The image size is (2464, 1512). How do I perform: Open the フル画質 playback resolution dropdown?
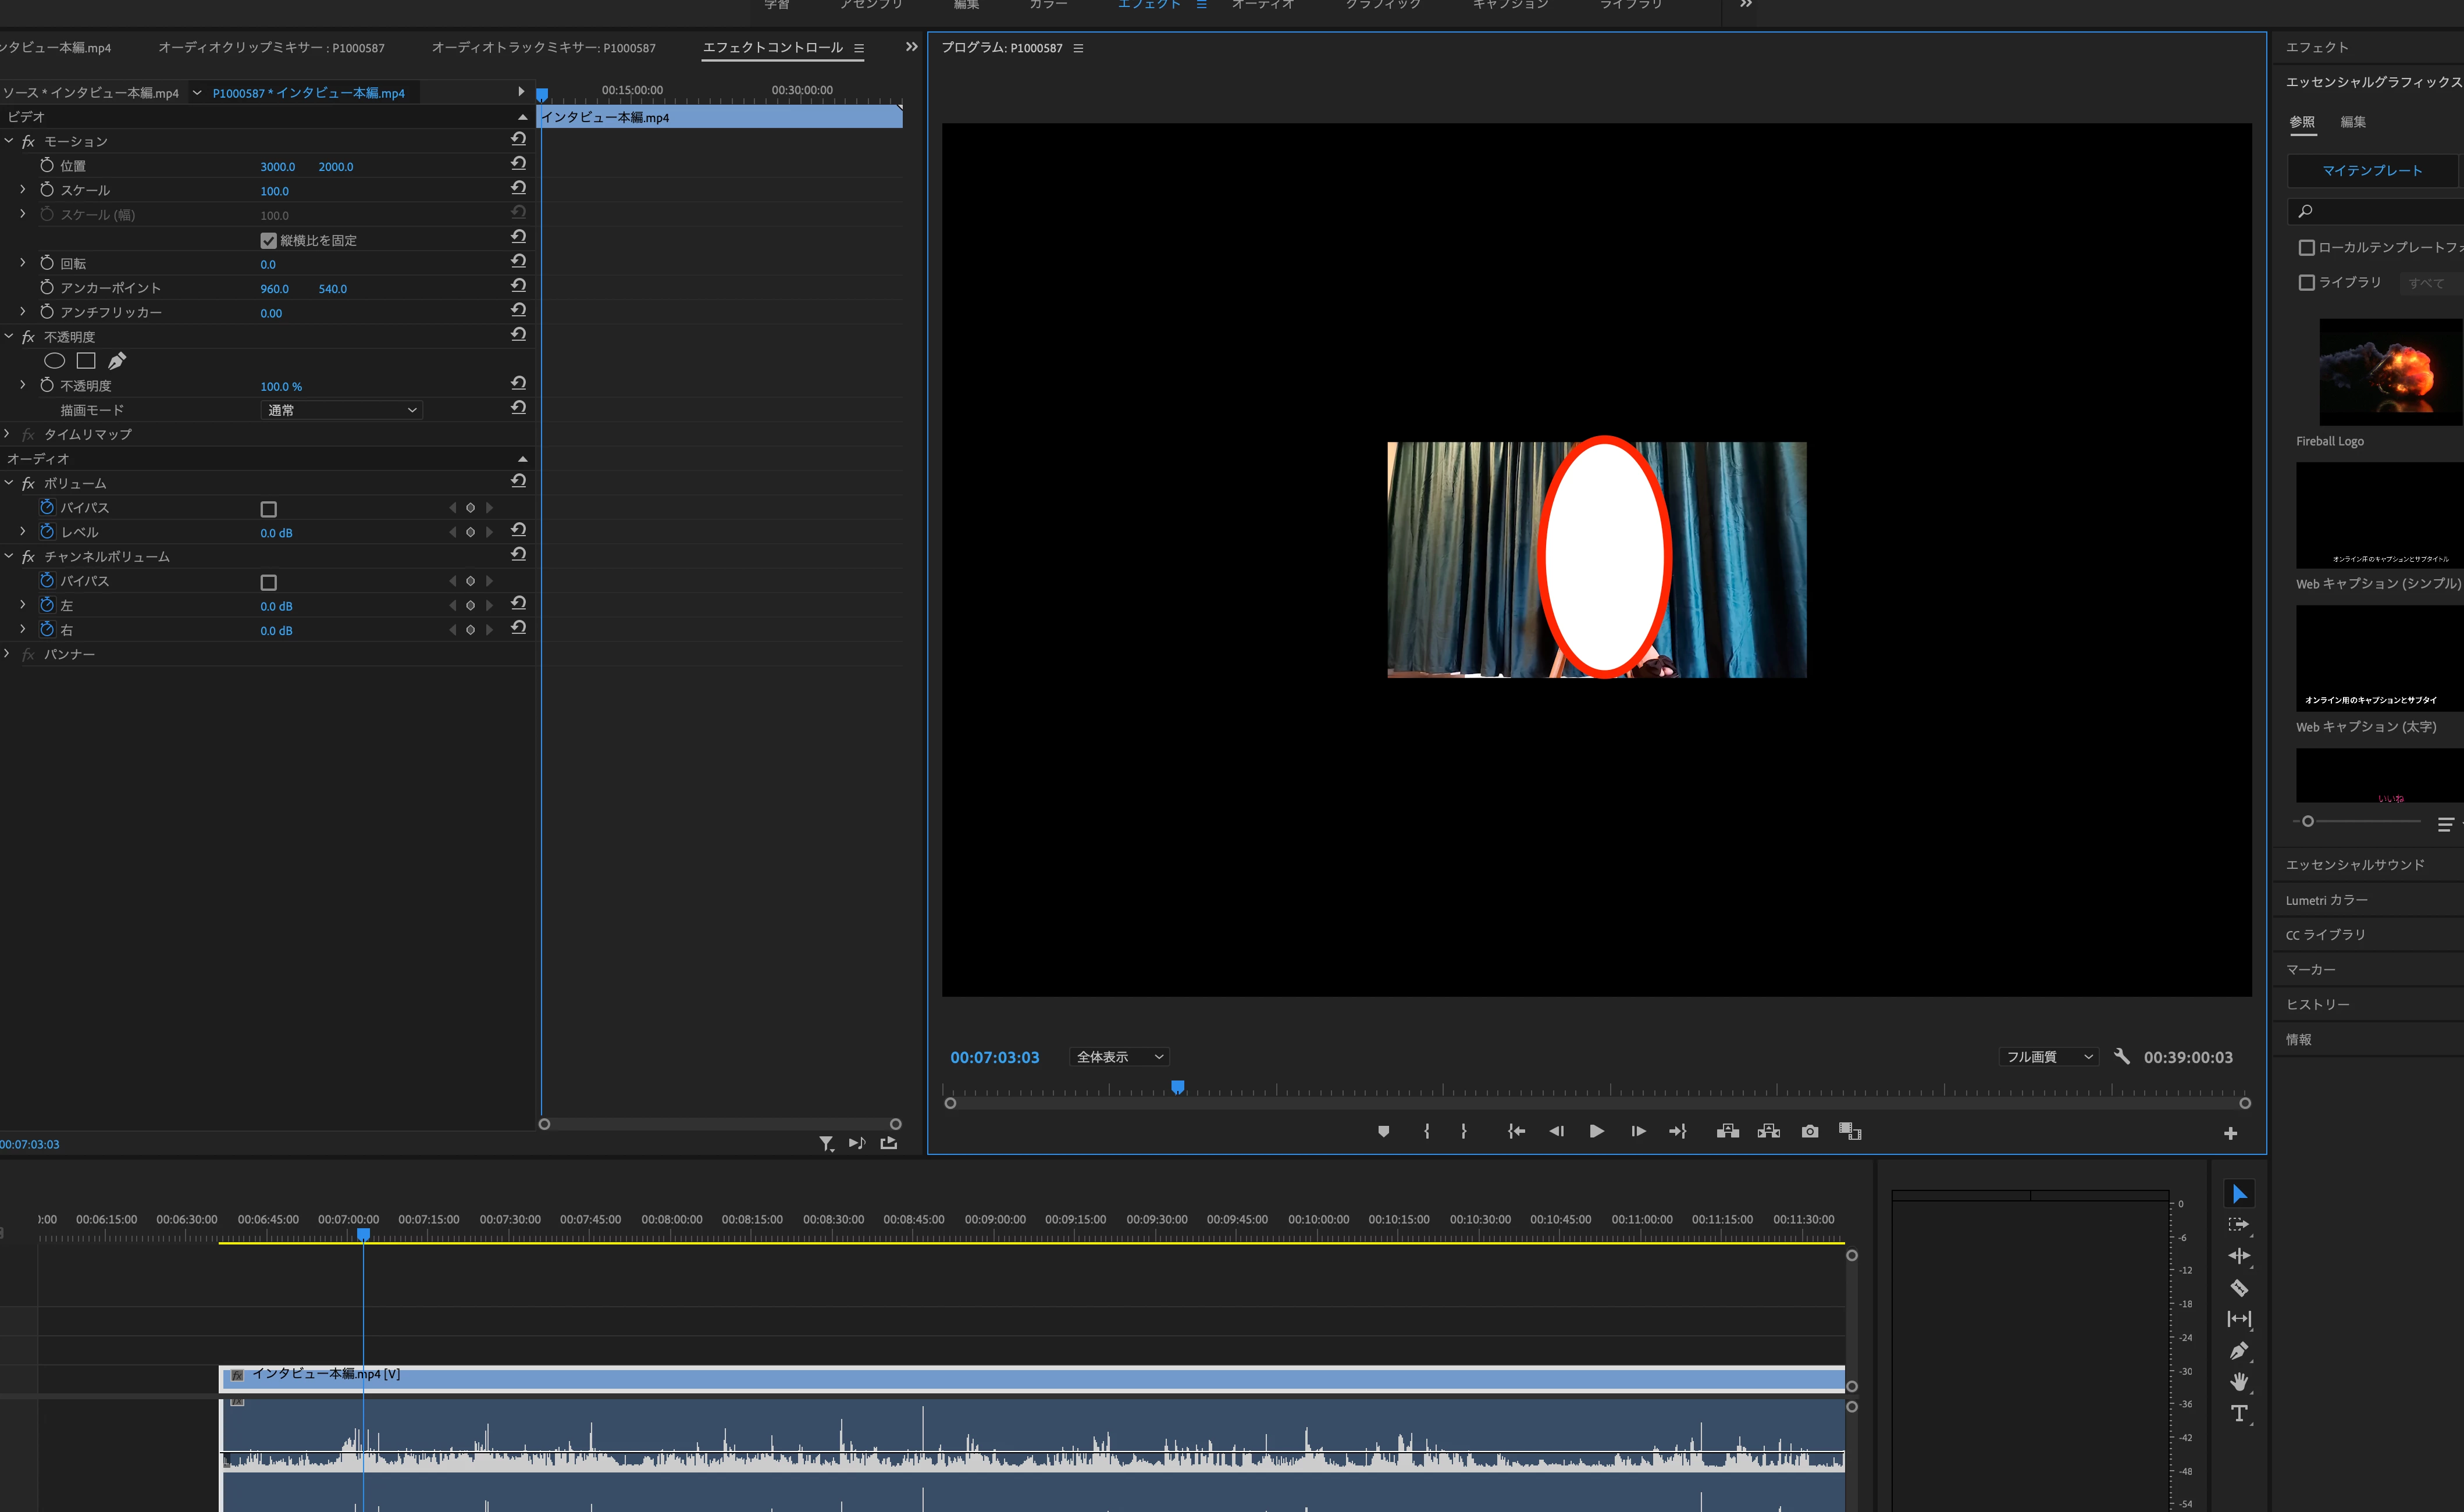2047,1057
